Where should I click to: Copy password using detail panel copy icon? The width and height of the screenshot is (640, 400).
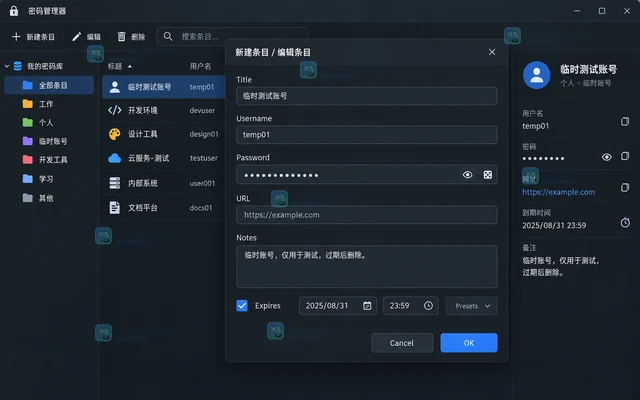[624, 156]
